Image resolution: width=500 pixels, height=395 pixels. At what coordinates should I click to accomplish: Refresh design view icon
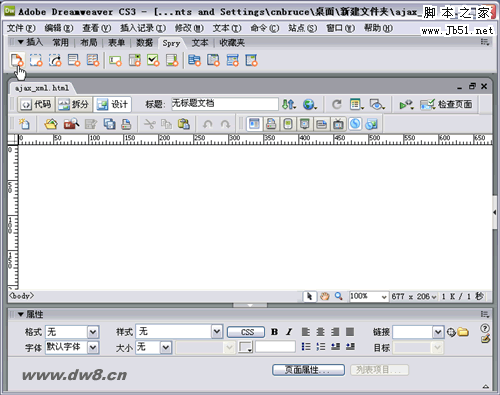point(337,104)
